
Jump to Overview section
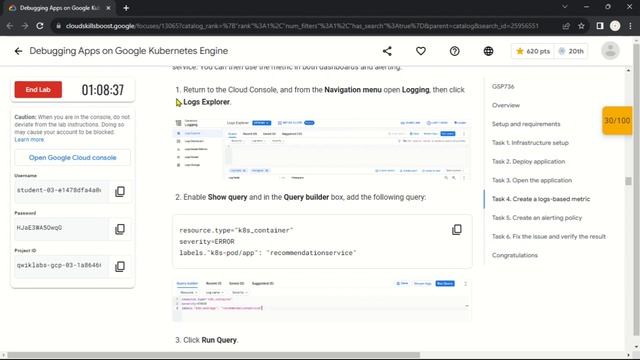coord(506,105)
